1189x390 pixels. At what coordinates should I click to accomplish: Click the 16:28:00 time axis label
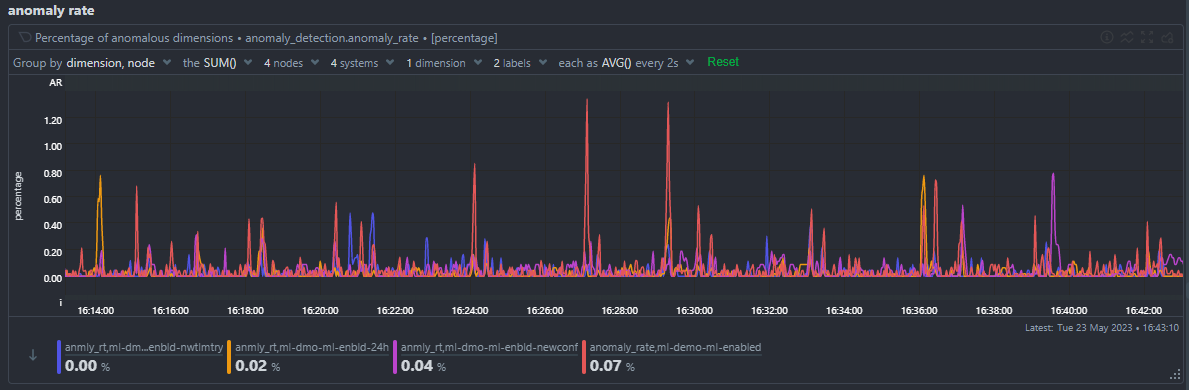coord(620,311)
